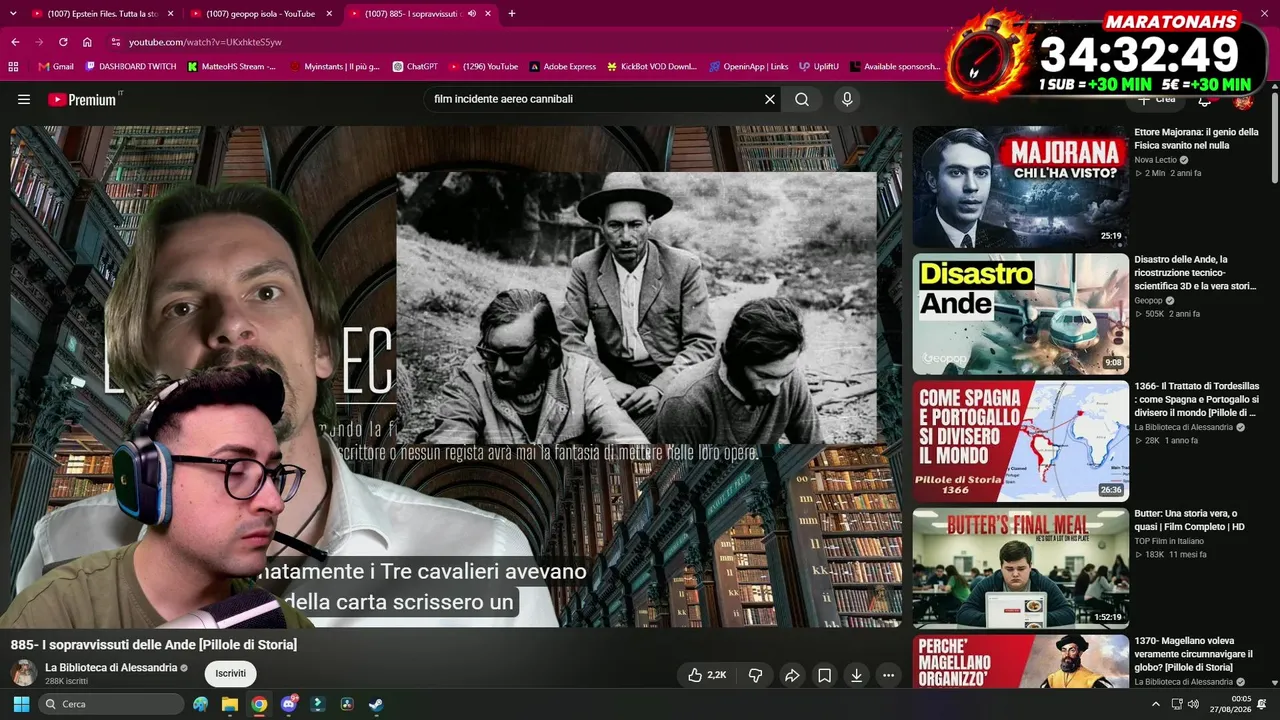Save video with the bookmark icon
Screen dimensions: 1280x720
[x=824, y=675]
